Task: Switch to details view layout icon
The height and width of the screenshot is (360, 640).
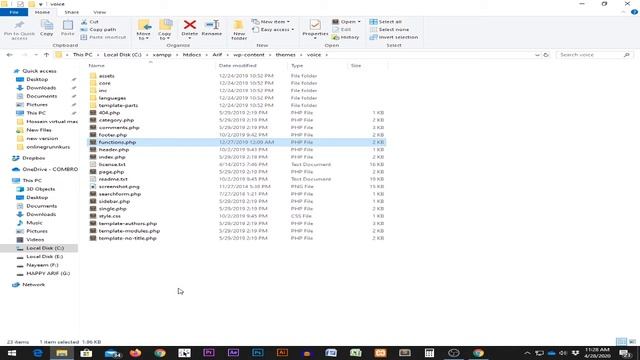Action: click(x=621, y=342)
